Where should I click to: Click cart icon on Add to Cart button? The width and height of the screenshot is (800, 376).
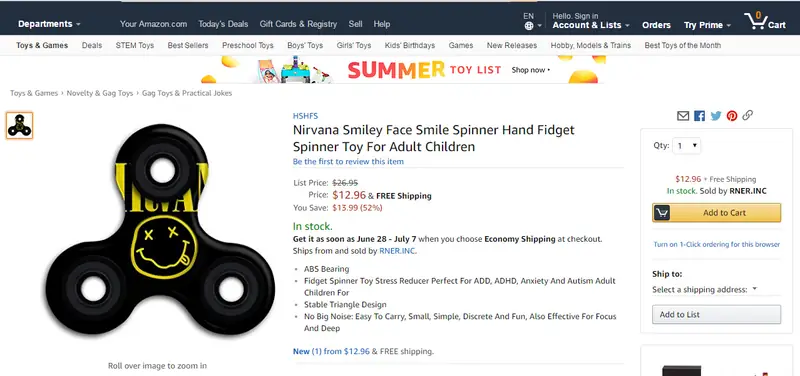(662, 213)
